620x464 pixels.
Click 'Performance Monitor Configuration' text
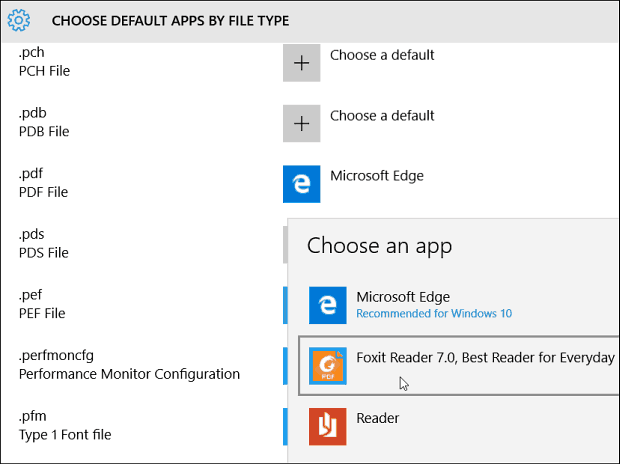tap(129, 374)
